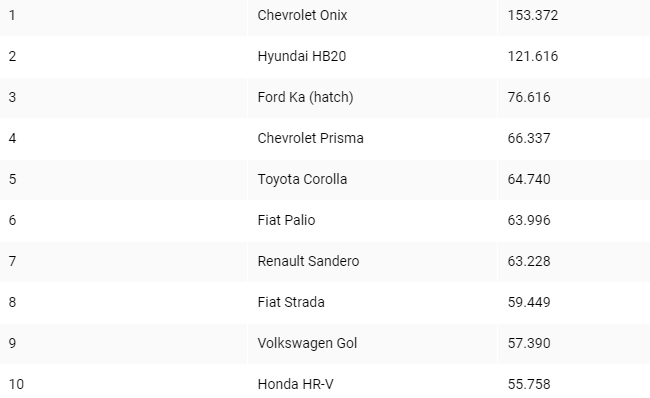
Task: Click the Fiat Palio entry
Action: point(286,220)
